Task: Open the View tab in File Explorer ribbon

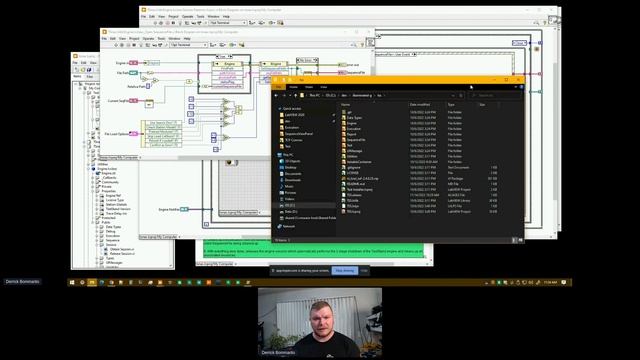Action: tap(323, 87)
